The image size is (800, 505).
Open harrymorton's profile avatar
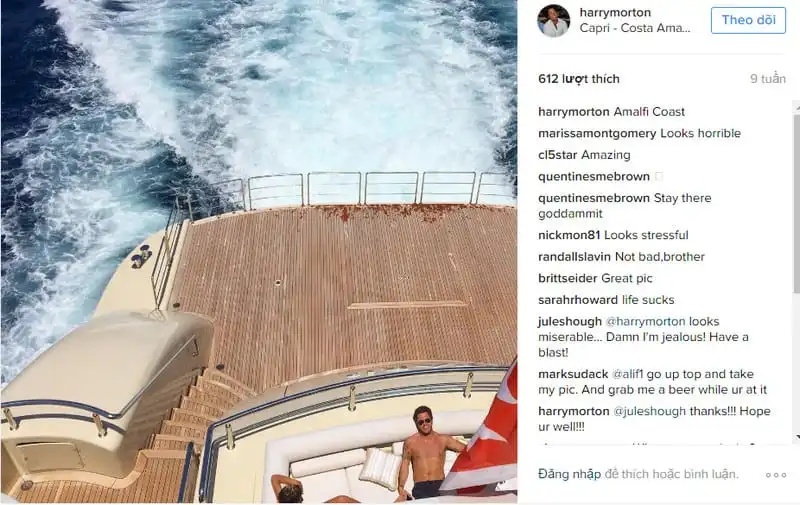(554, 21)
